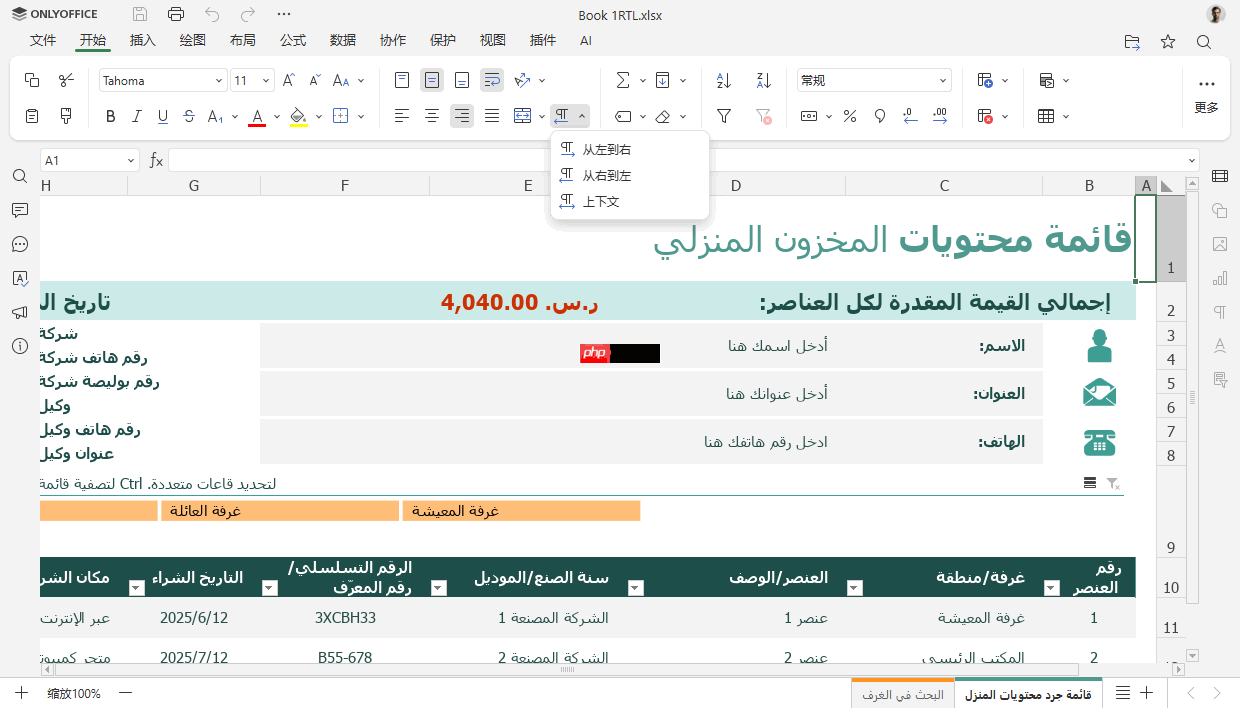Click the percent style icon
The width and height of the screenshot is (1240, 708).
point(849,115)
